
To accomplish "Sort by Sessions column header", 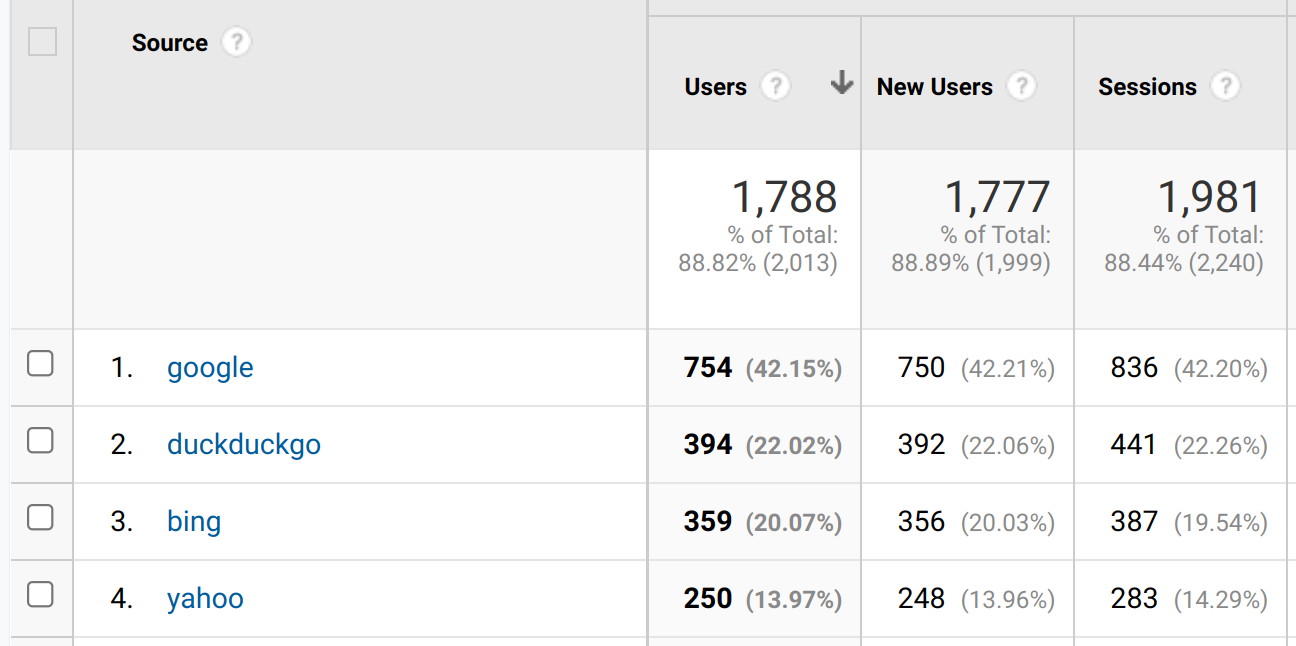I will point(1147,87).
